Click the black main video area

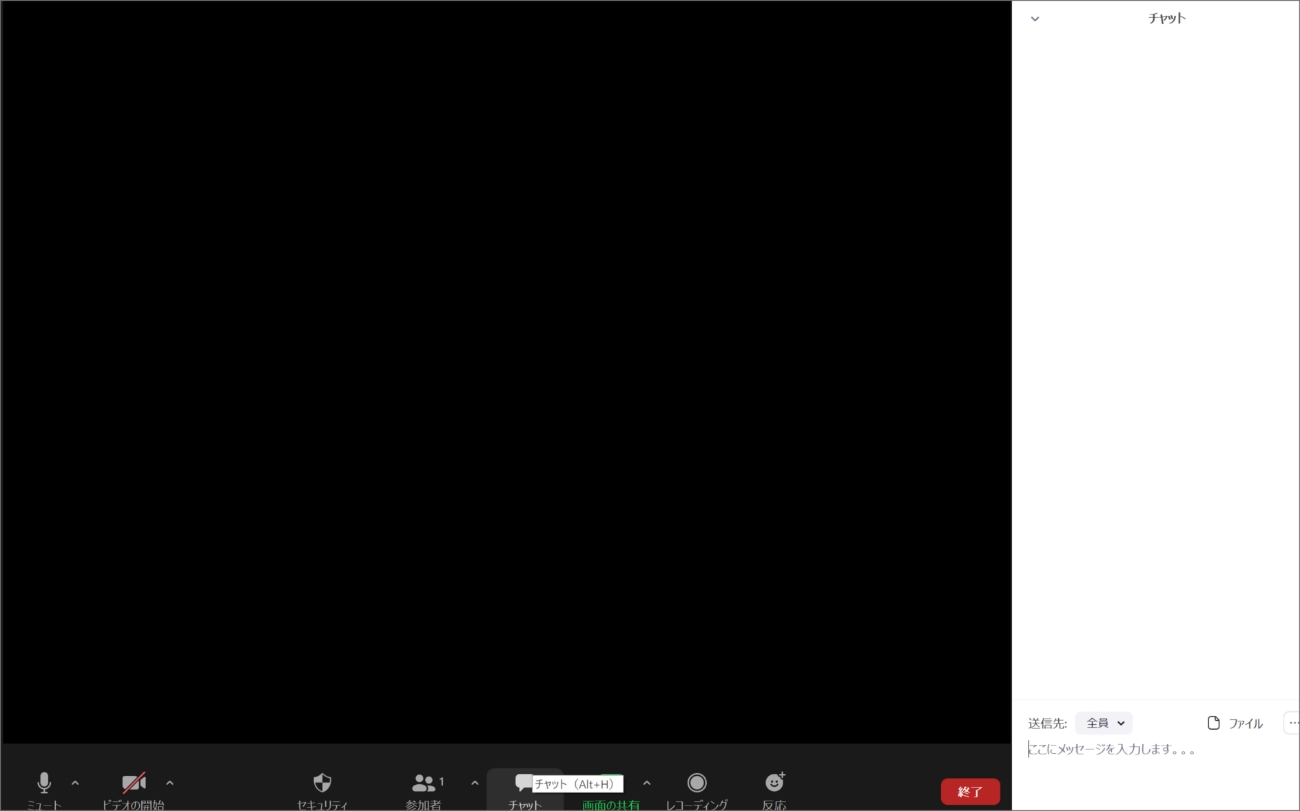click(505, 370)
